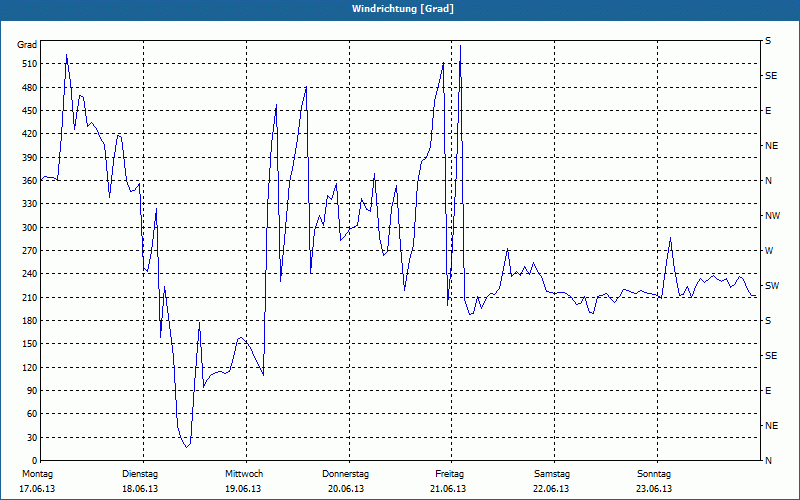Click the 150 value on left axis
This screenshot has width=800, height=500.
[x=30, y=344]
